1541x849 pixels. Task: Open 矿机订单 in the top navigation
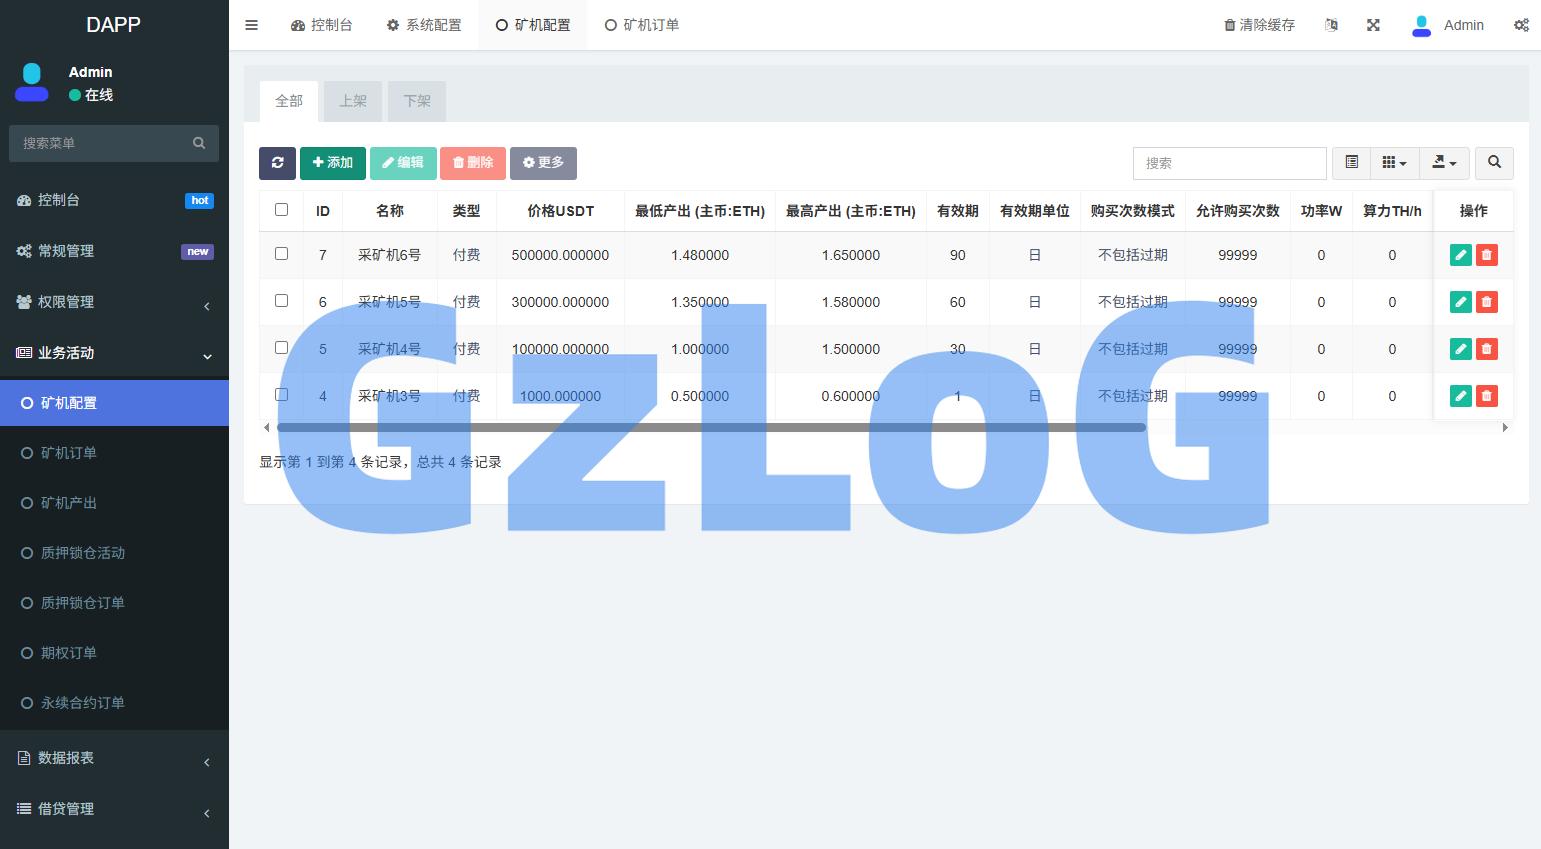(641, 24)
